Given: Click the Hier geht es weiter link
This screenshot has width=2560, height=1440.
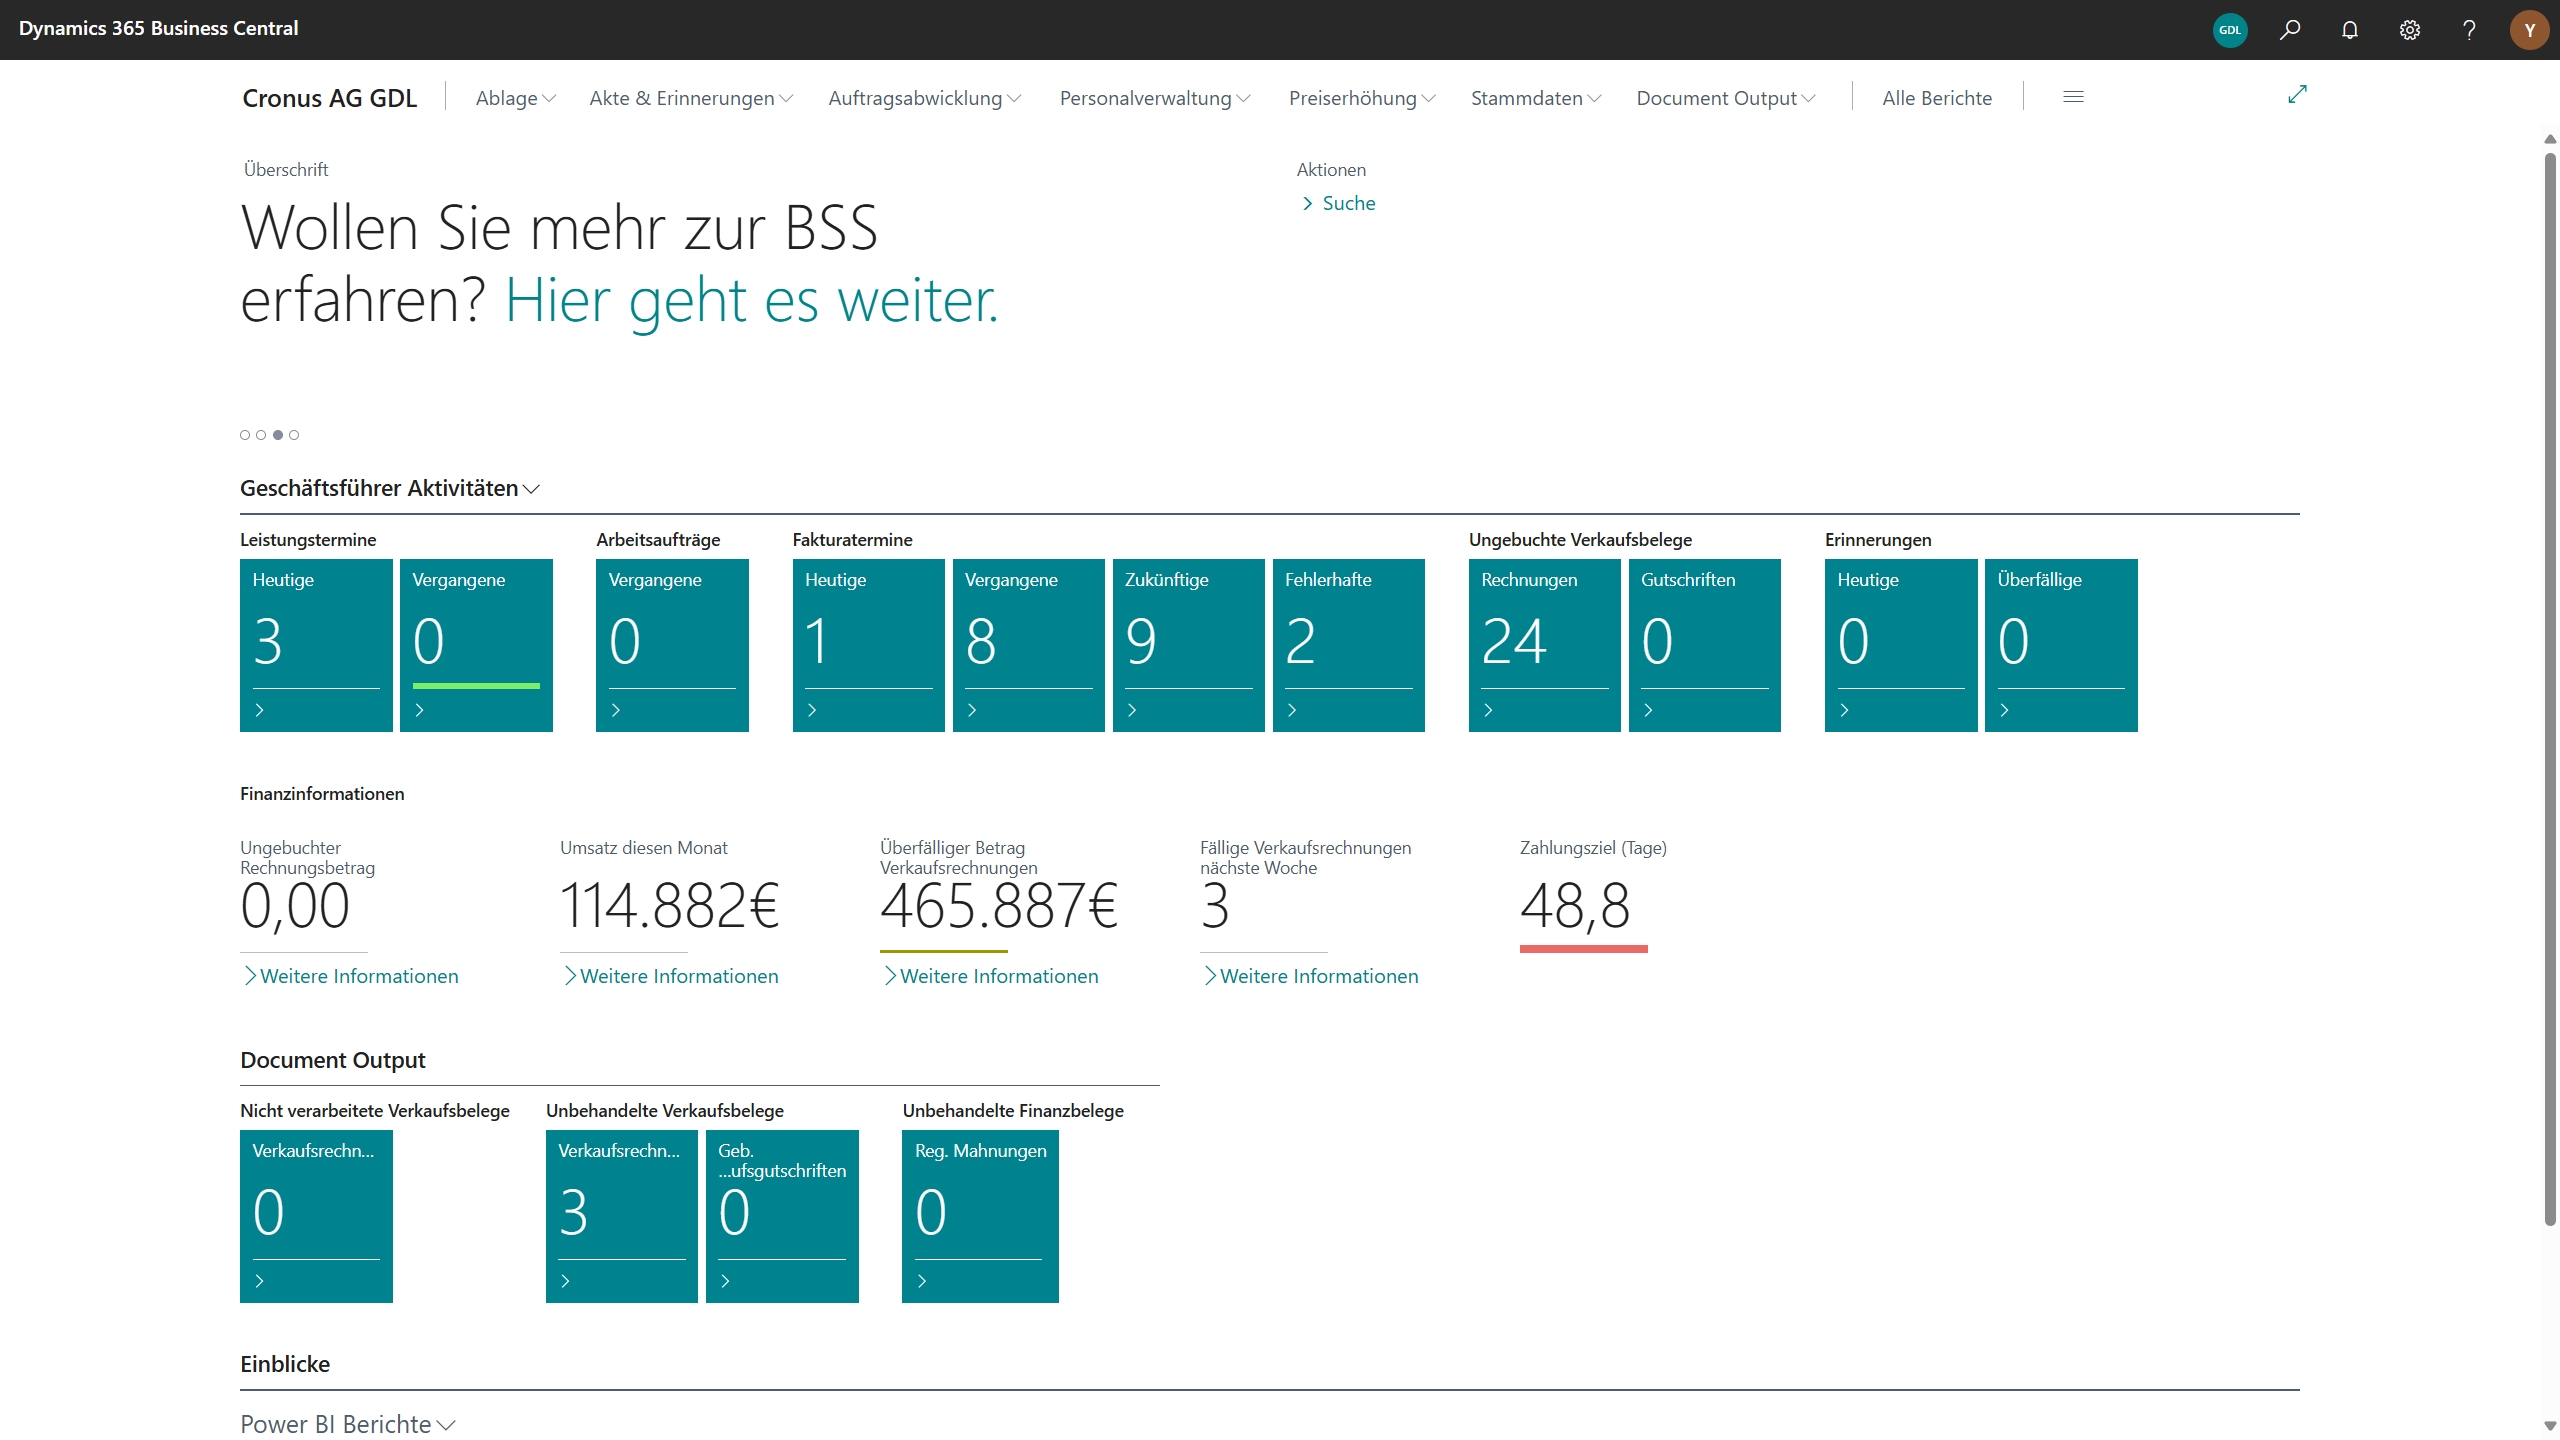Looking at the screenshot, I should tap(751, 300).
